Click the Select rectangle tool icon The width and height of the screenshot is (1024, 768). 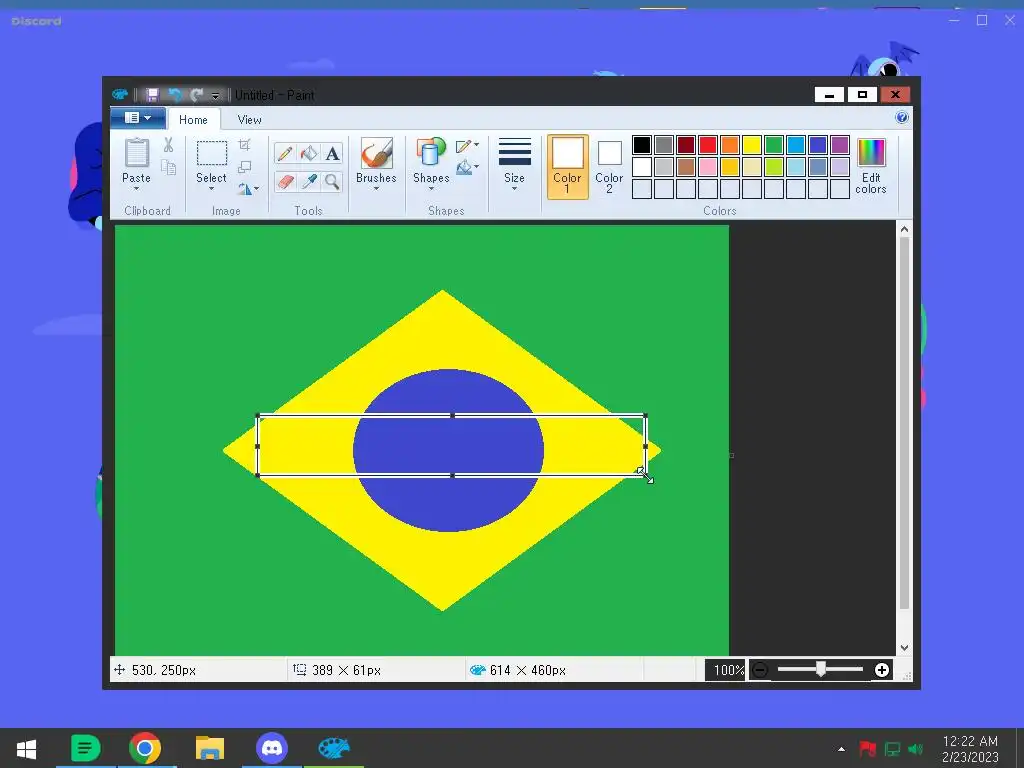tap(212, 153)
